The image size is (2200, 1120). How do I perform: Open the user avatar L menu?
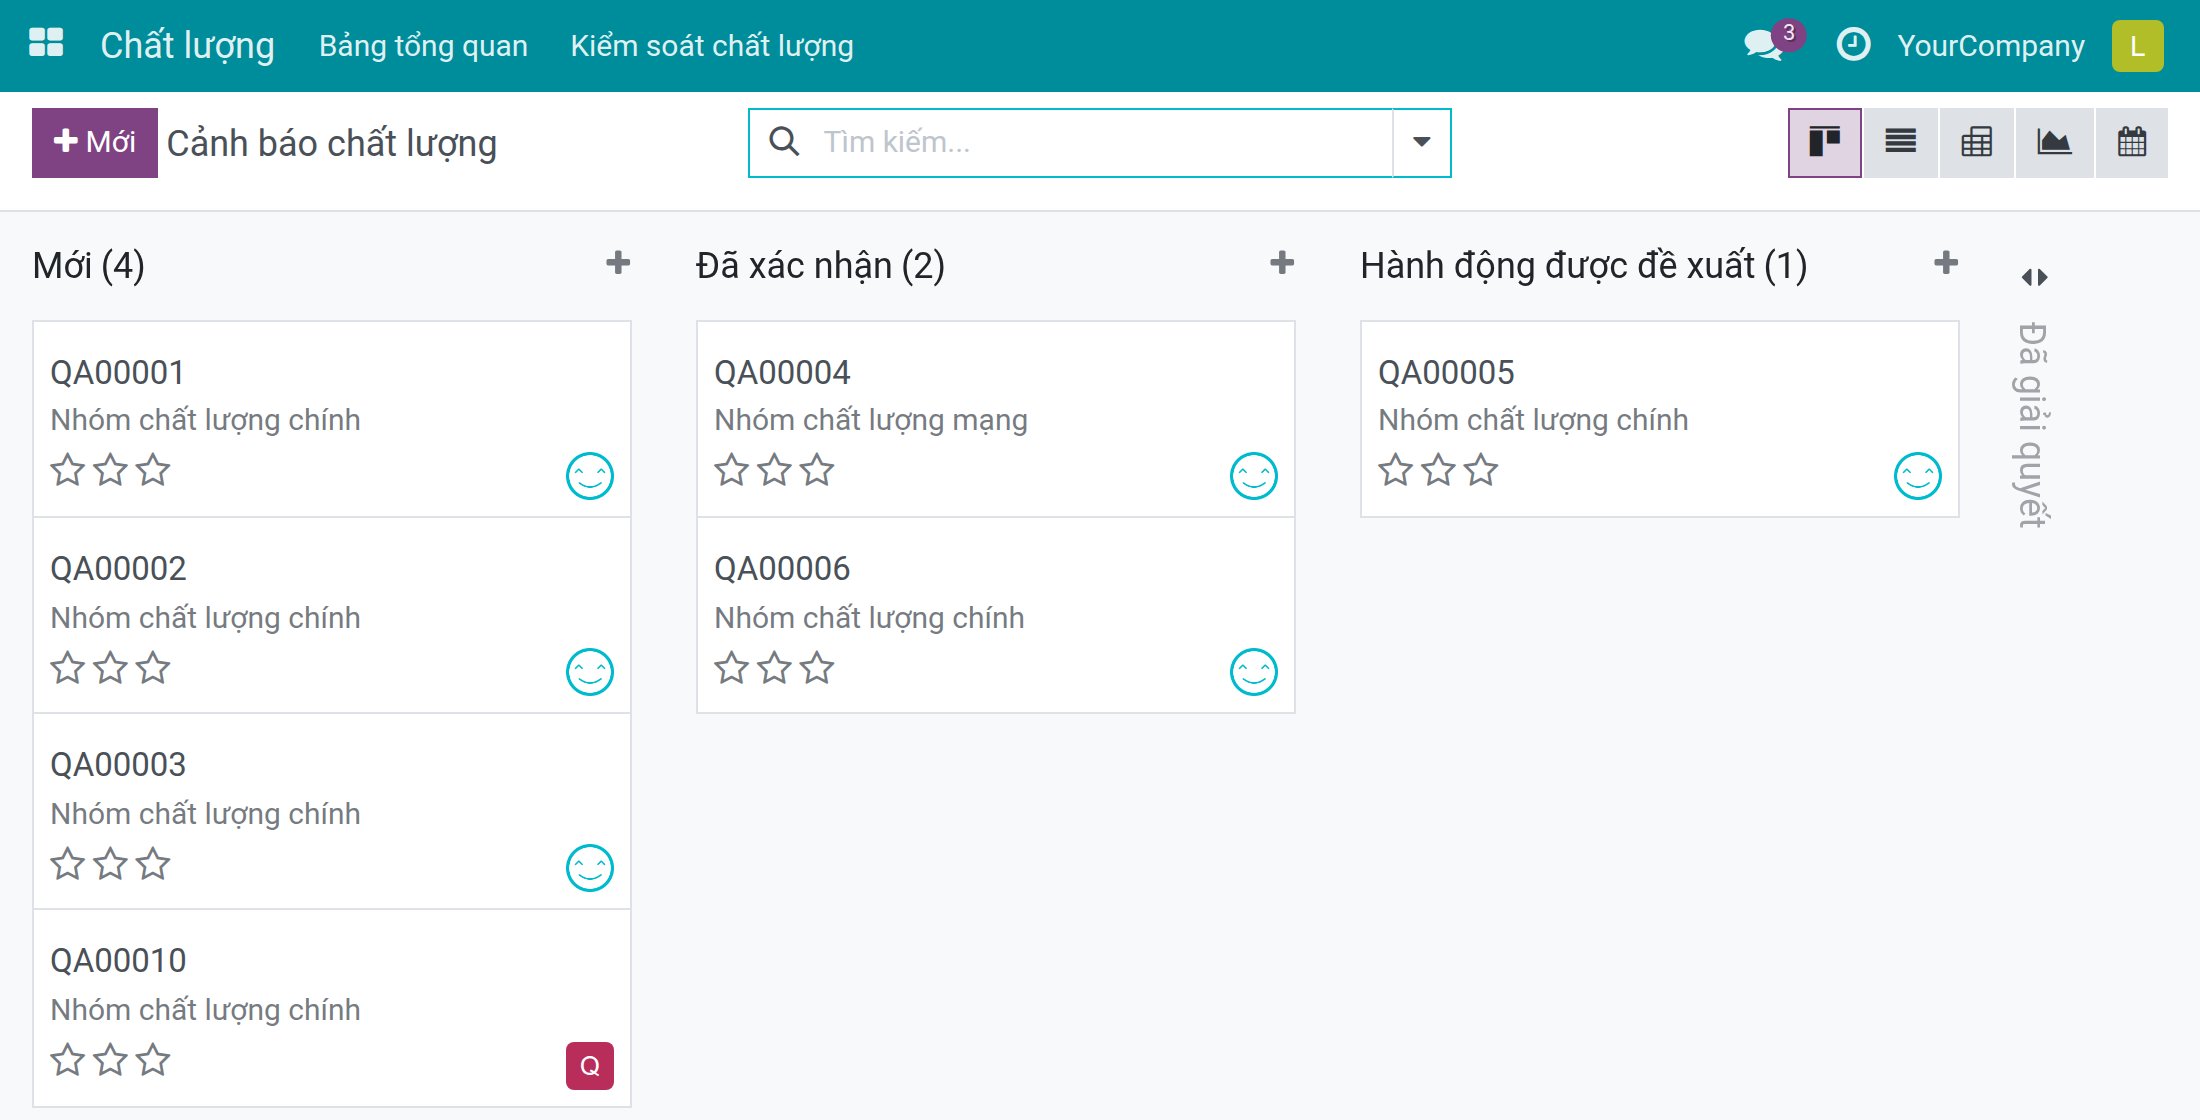coord(2137,46)
